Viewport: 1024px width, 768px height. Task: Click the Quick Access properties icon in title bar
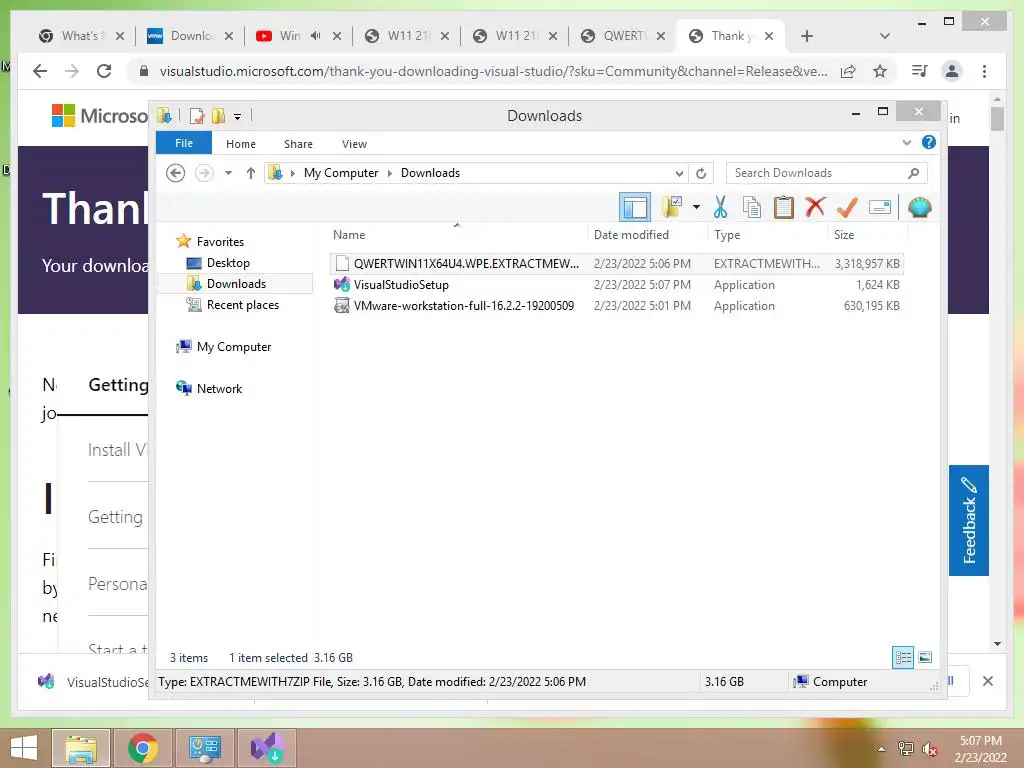coord(196,116)
